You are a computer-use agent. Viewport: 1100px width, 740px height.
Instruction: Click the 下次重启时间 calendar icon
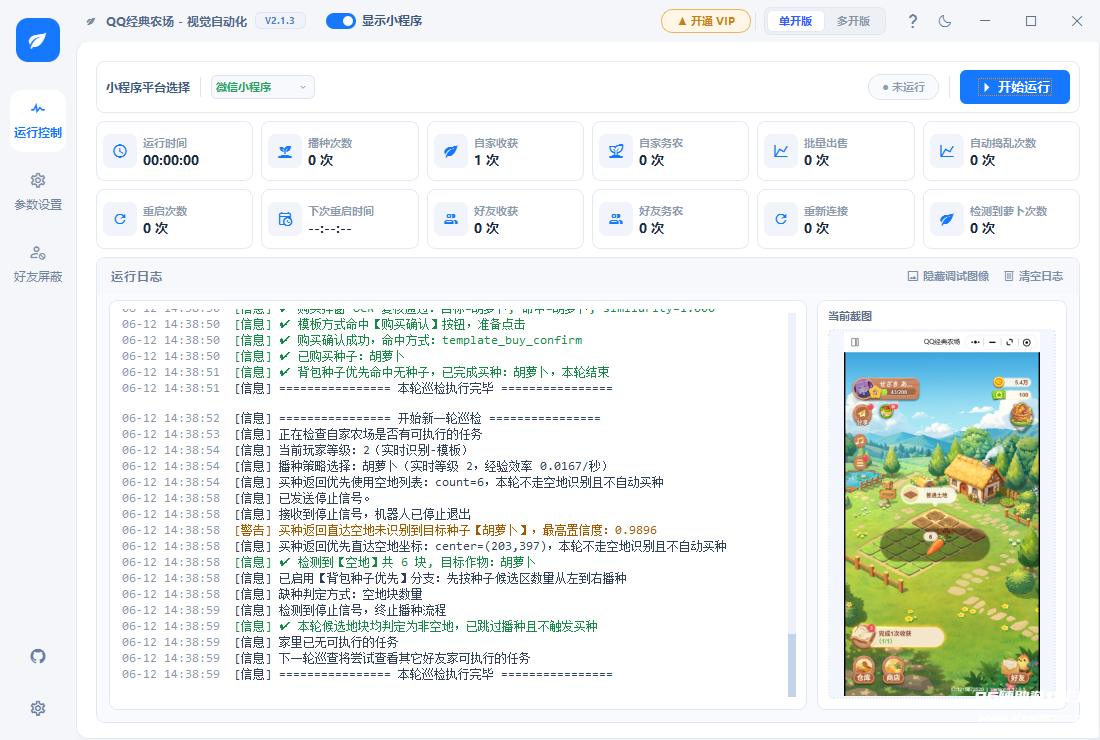pyautogui.click(x=285, y=219)
